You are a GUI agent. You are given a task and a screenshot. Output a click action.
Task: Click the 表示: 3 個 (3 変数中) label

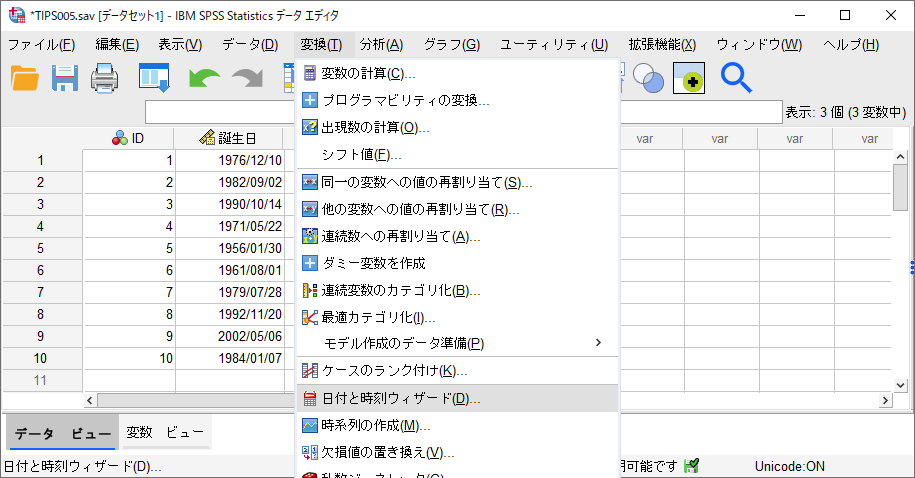pyautogui.click(x=846, y=112)
